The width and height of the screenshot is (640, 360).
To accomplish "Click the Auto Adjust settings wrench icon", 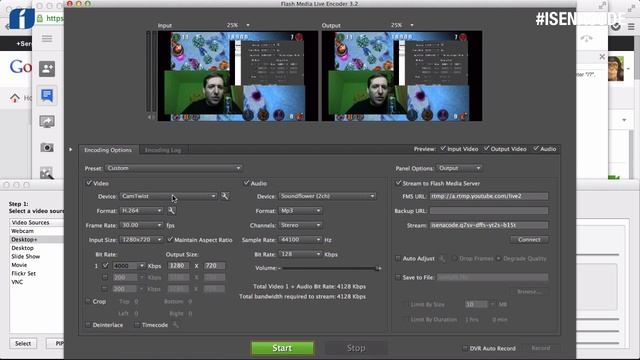I will [442, 258].
